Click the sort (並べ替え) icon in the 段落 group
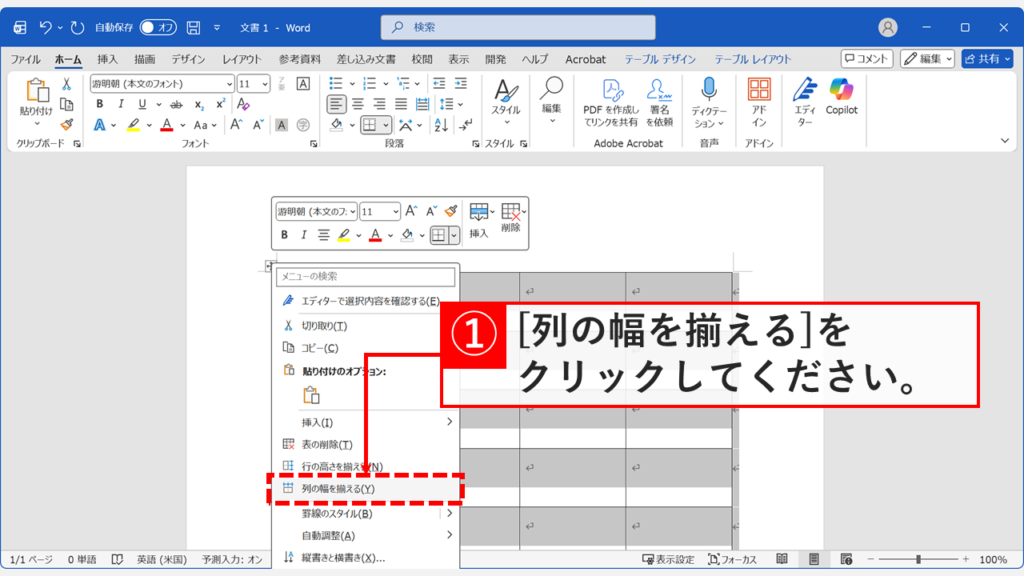1024x576 pixels. 439,125
